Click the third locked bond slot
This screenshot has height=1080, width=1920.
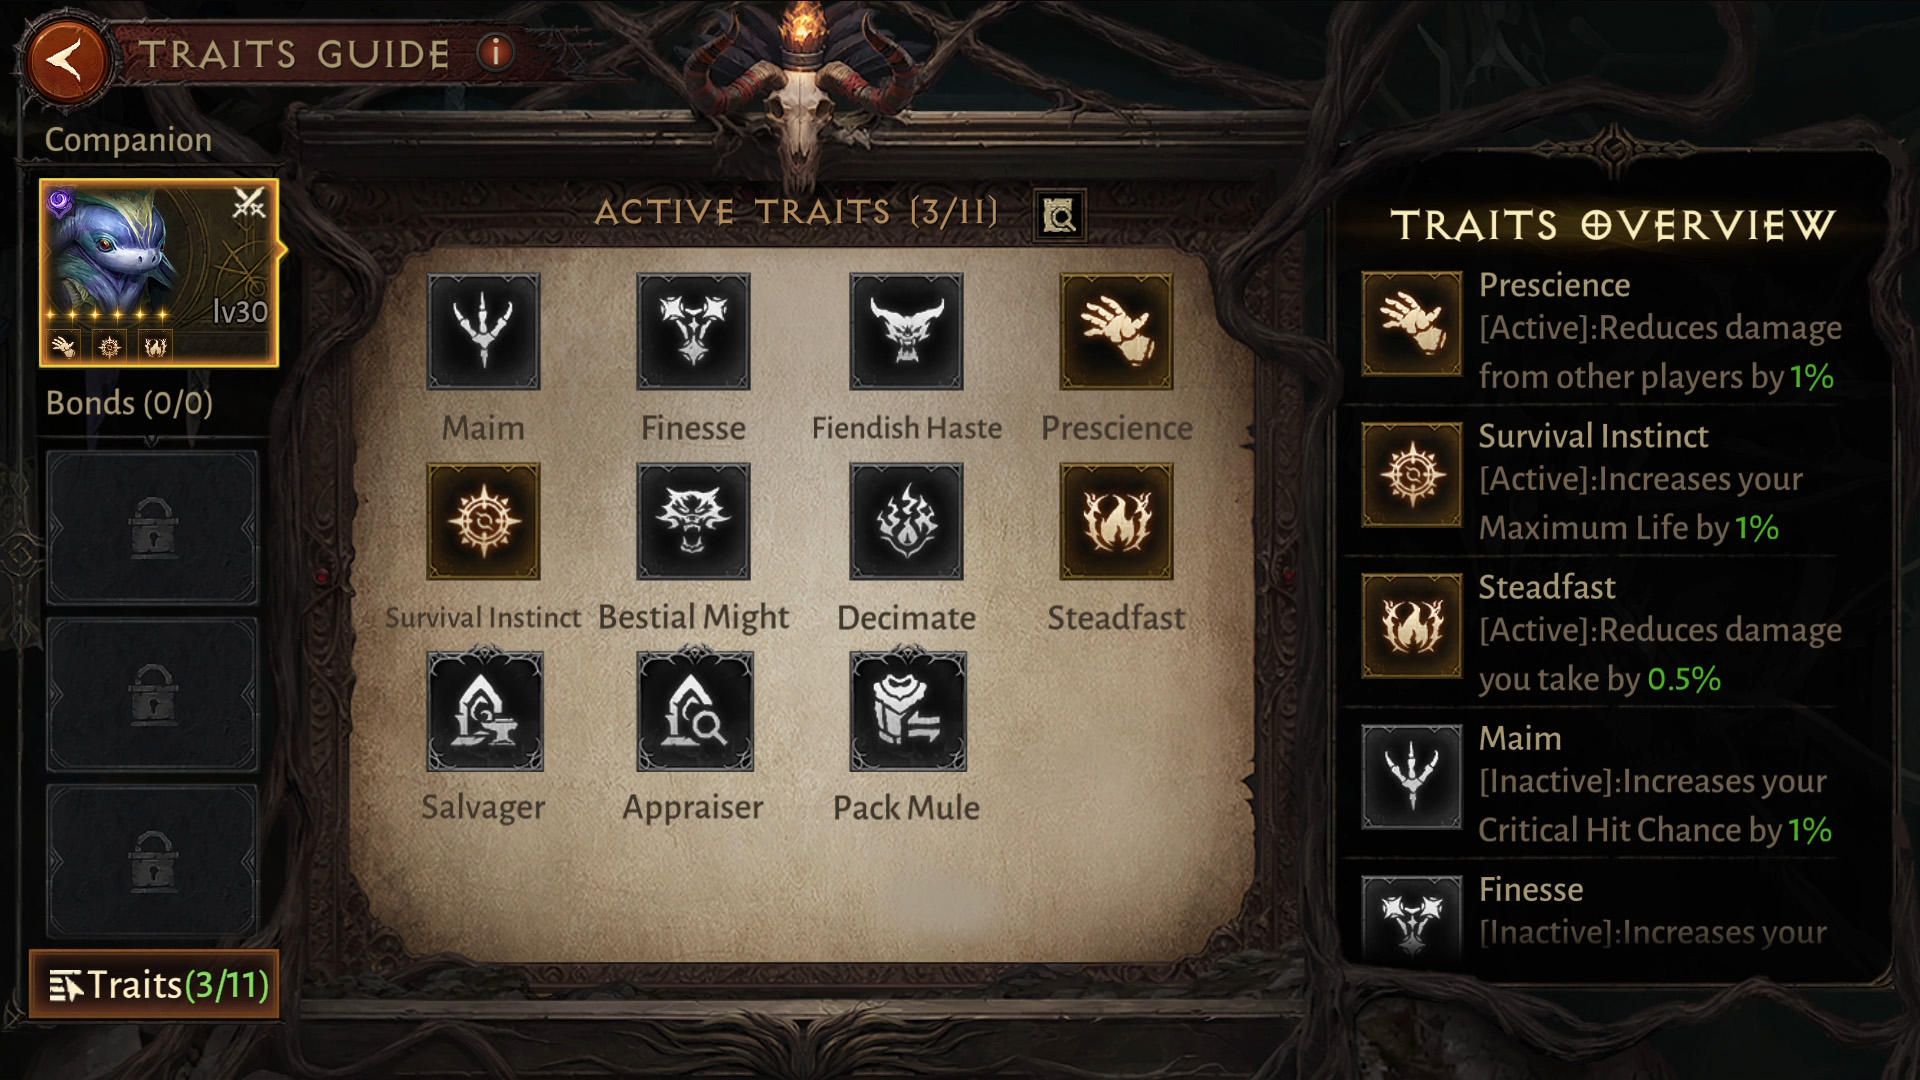[152, 861]
